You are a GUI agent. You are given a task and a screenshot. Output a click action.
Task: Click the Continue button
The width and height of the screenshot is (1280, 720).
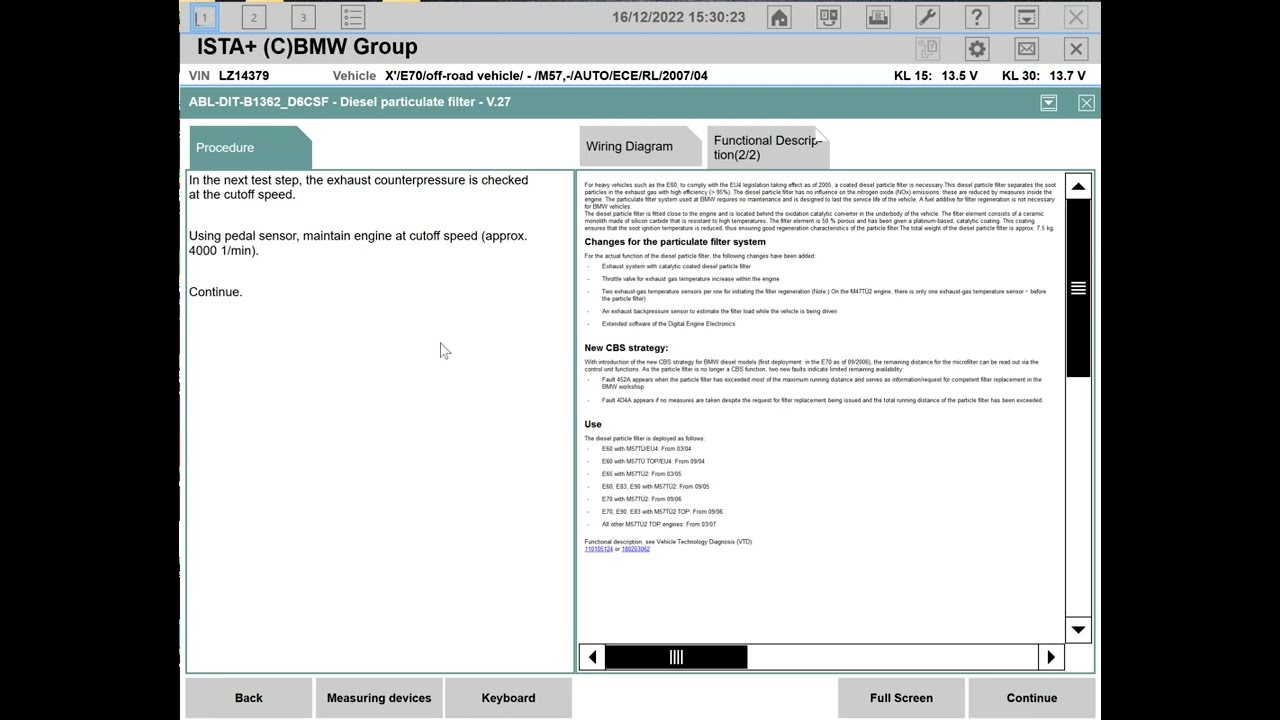(1032, 698)
